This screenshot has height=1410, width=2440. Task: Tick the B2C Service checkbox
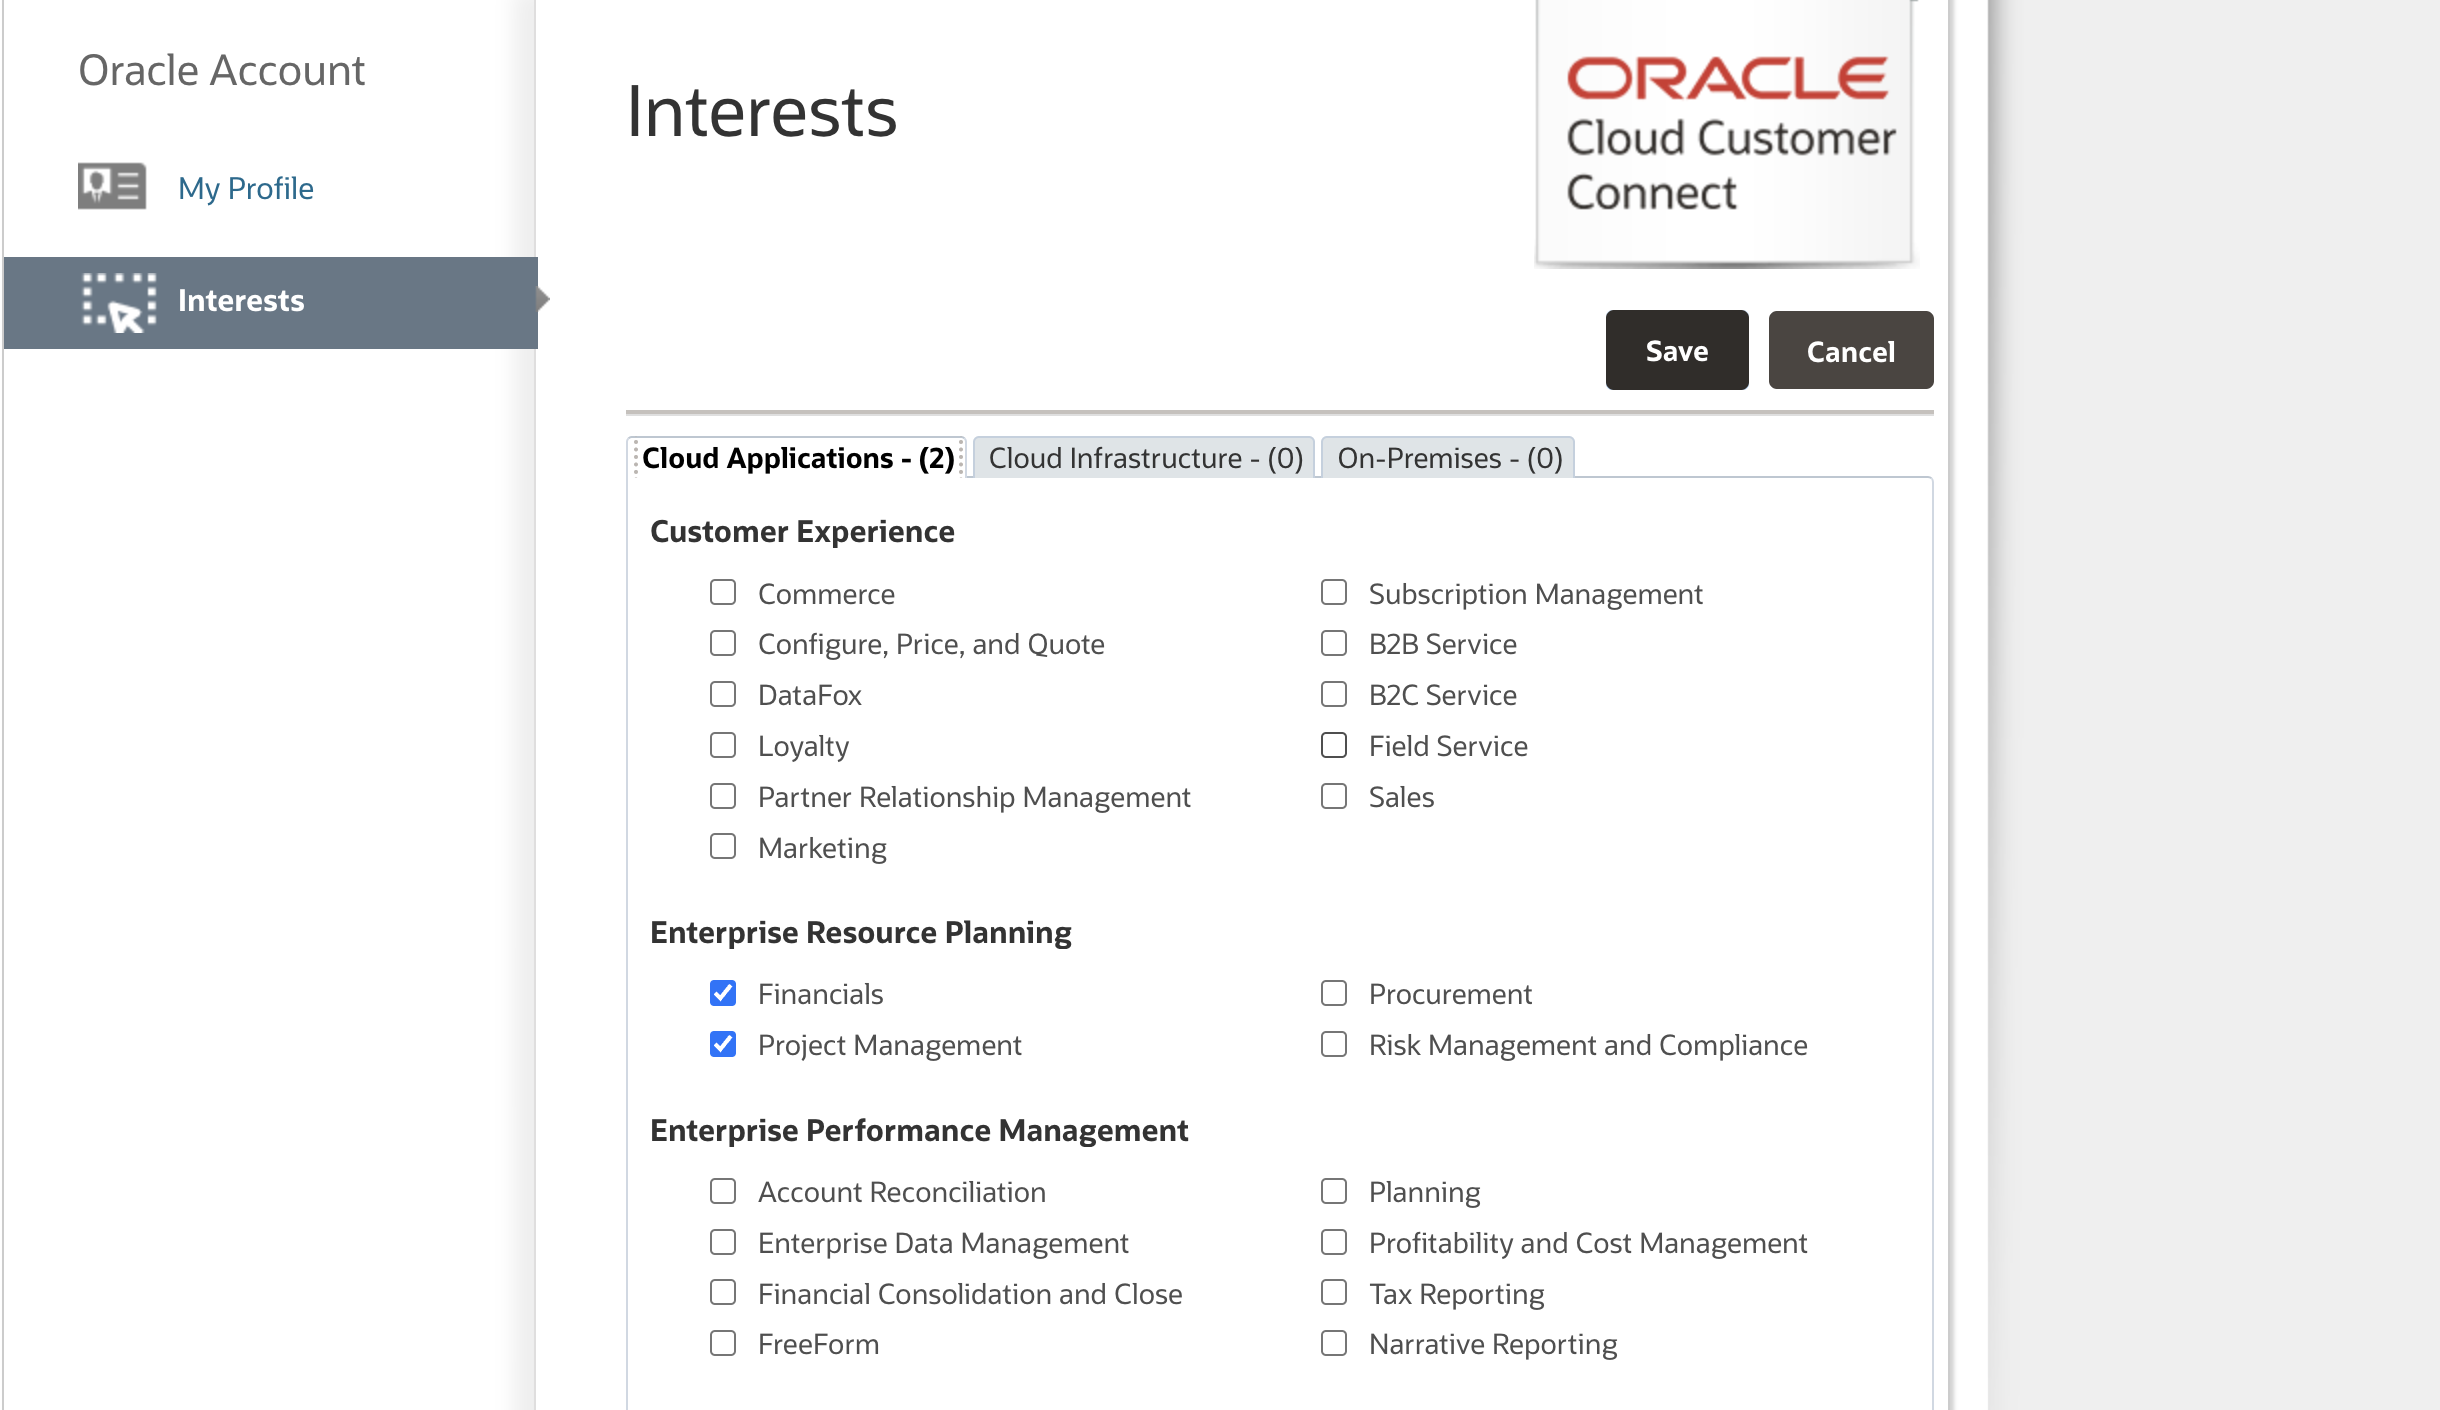coord(1334,694)
